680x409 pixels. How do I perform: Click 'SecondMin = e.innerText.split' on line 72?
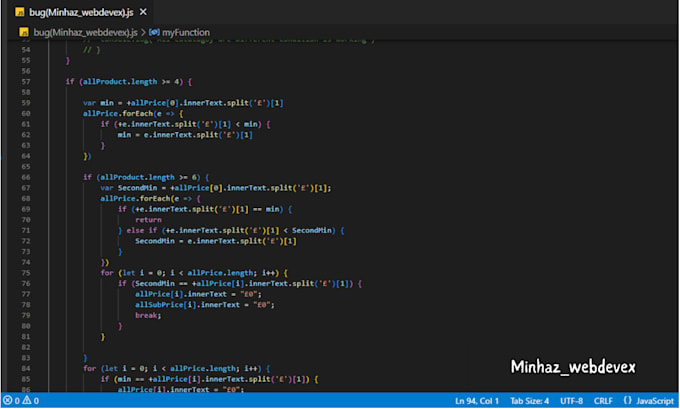tap(216, 241)
